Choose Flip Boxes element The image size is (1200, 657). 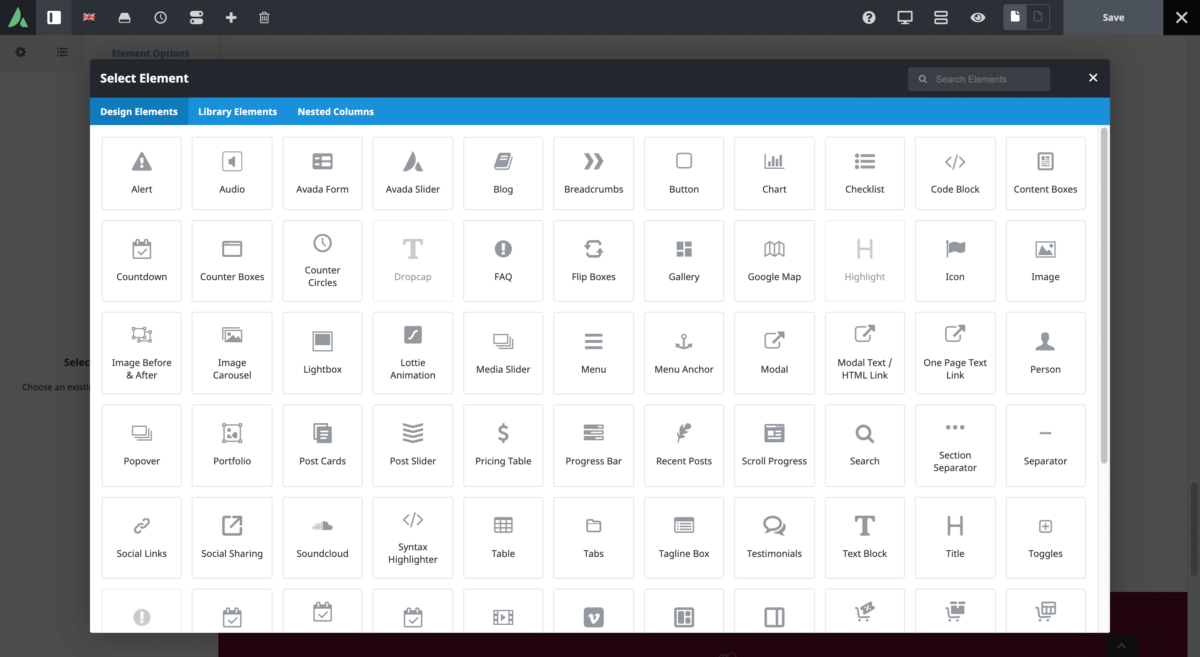593,261
